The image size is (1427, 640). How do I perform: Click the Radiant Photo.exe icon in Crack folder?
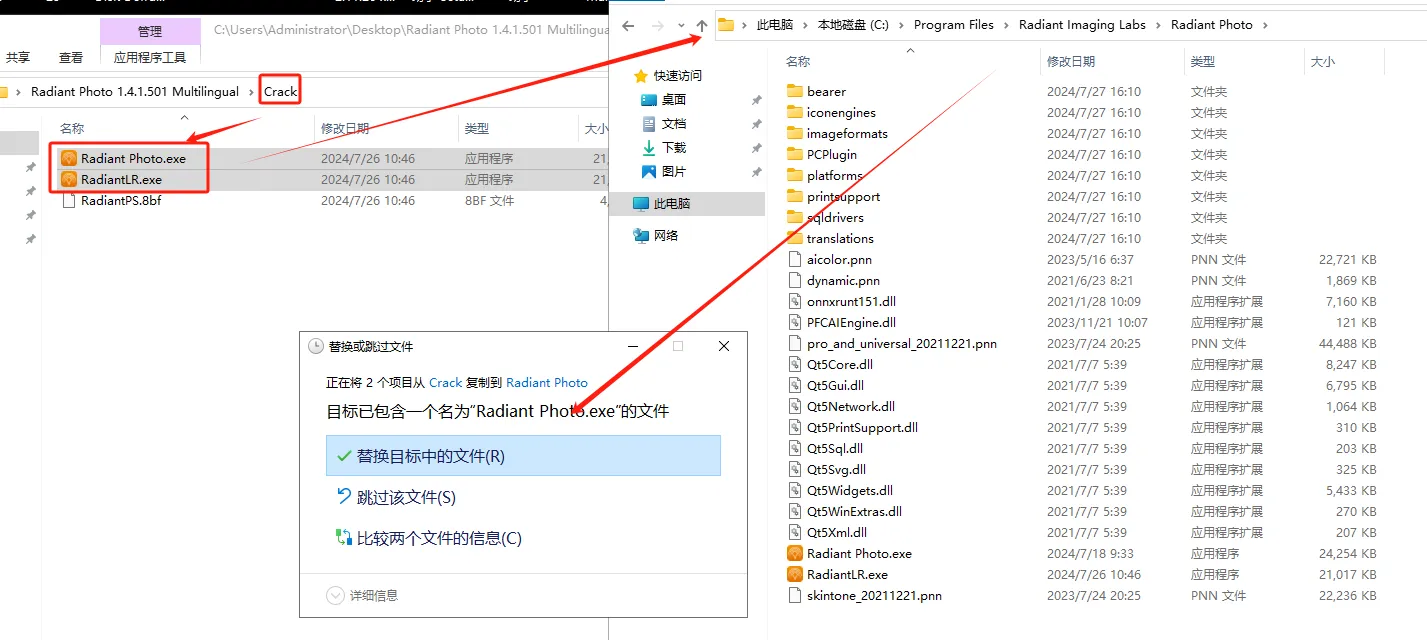tap(69, 158)
